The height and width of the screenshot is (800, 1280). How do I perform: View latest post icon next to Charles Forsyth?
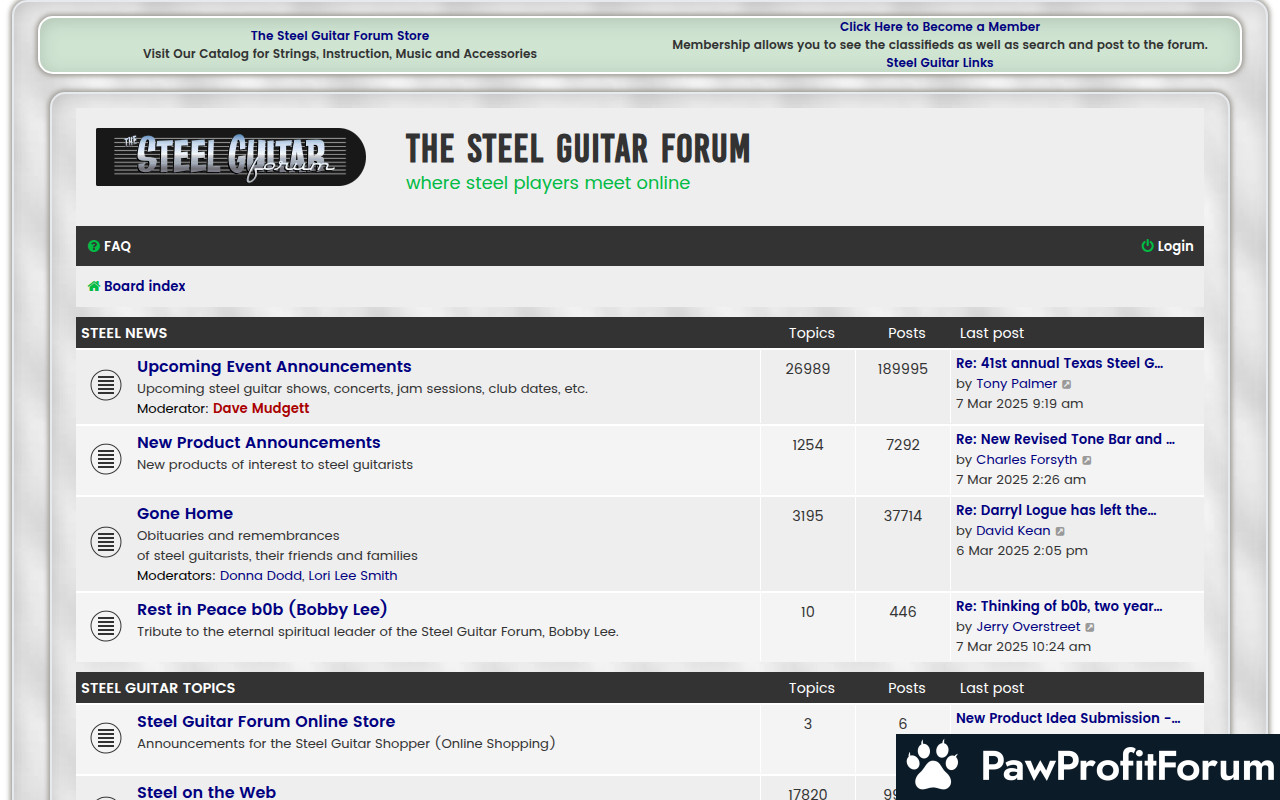point(1087,460)
